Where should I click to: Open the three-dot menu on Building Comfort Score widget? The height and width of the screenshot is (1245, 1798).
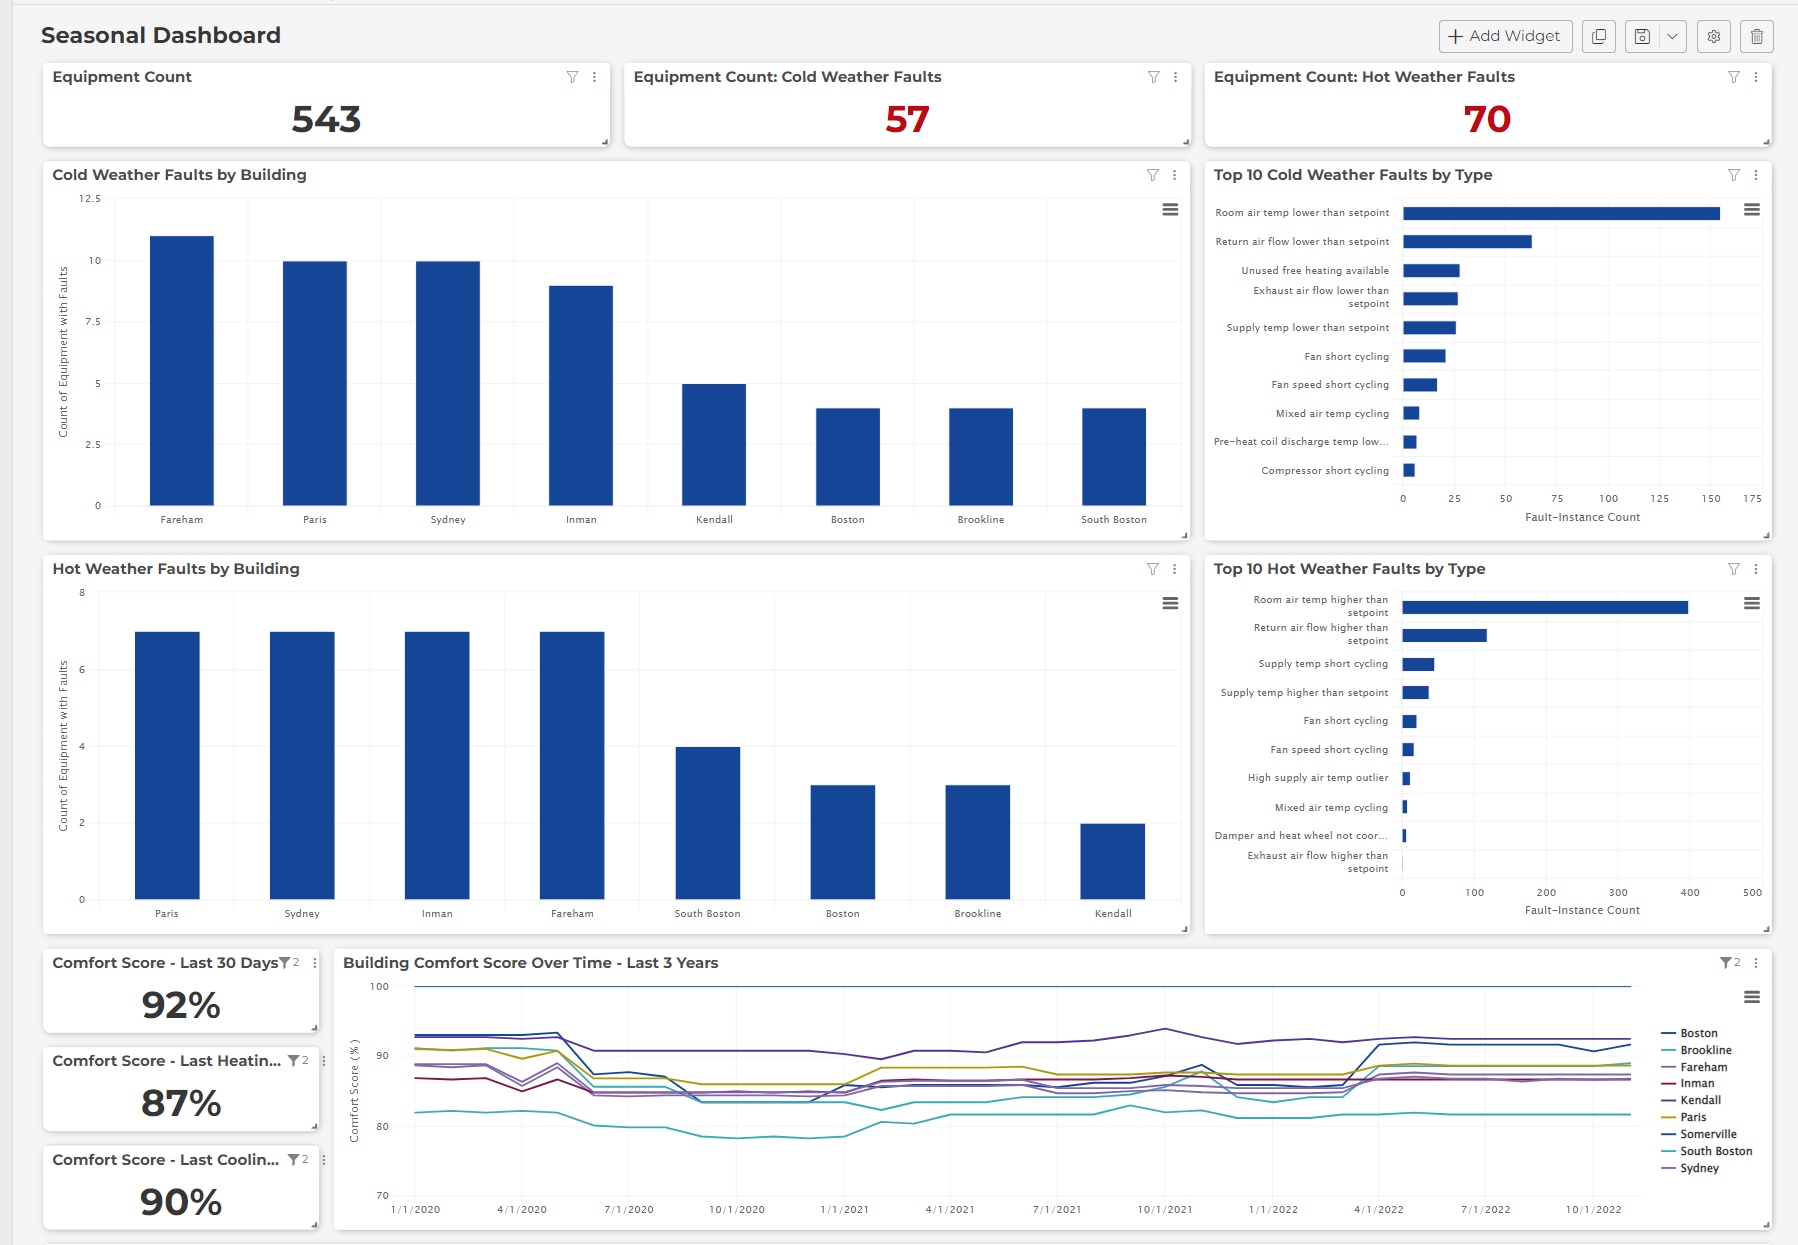[x=1757, y=963]
